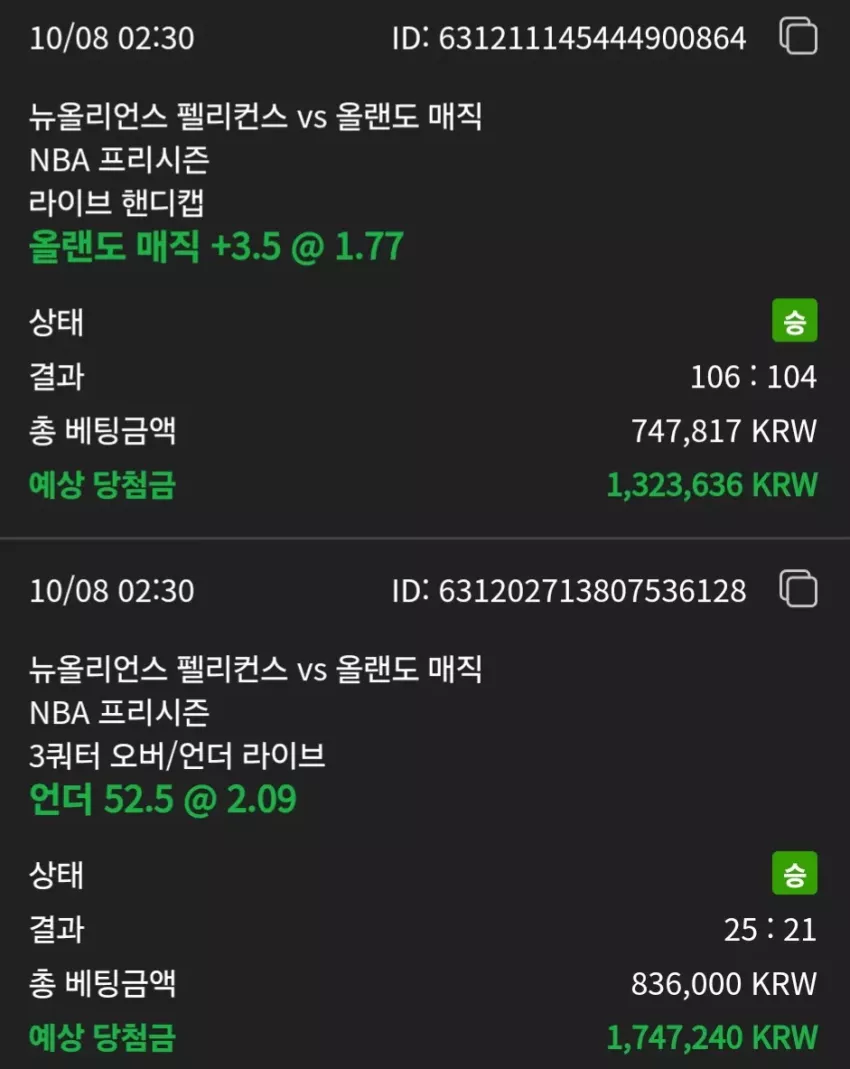Tap the 747,817 KRW bet amount

(x=724, y=431)
